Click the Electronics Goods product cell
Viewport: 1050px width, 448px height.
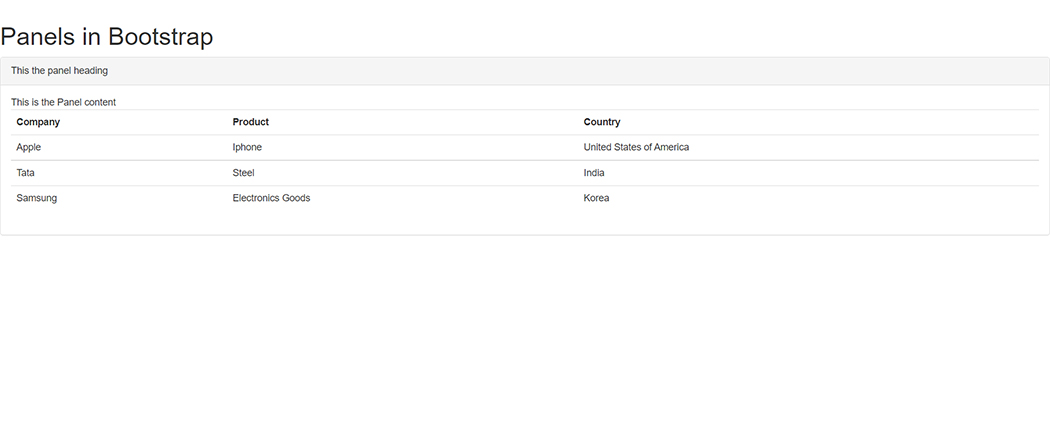271,198
